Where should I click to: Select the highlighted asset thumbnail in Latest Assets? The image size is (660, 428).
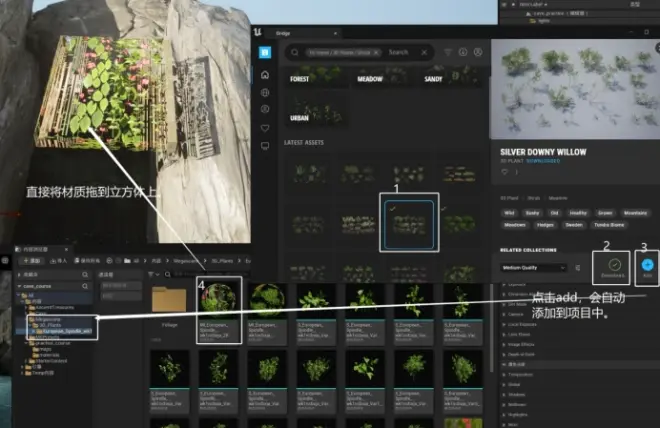coord(408,223)
